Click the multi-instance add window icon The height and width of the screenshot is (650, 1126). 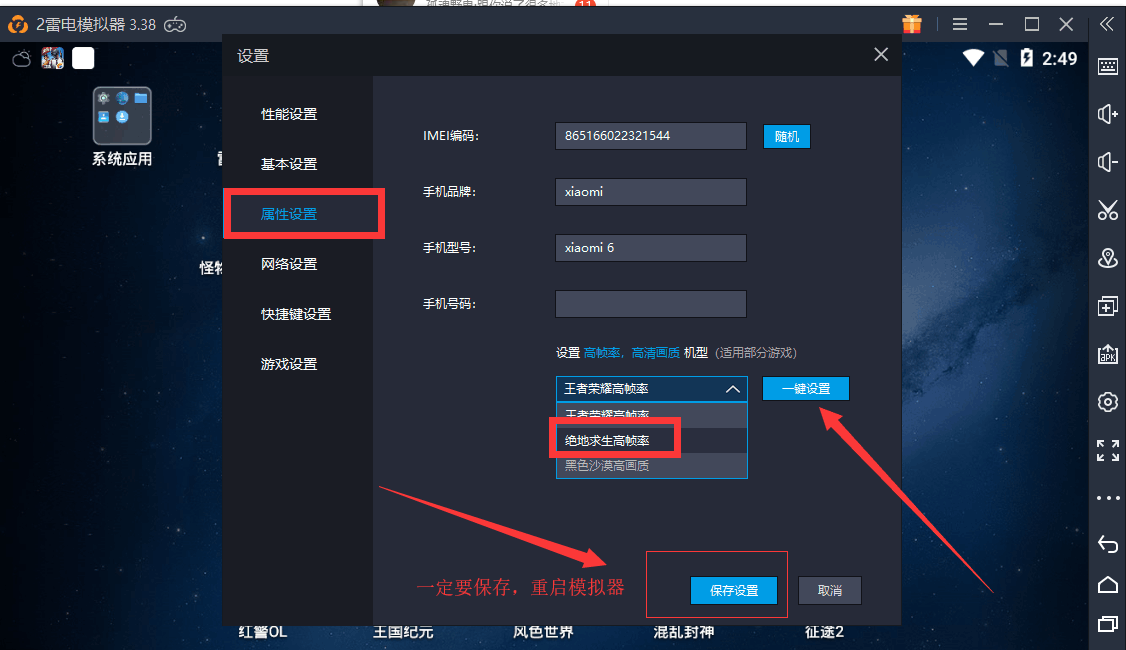coord(1107,306)
